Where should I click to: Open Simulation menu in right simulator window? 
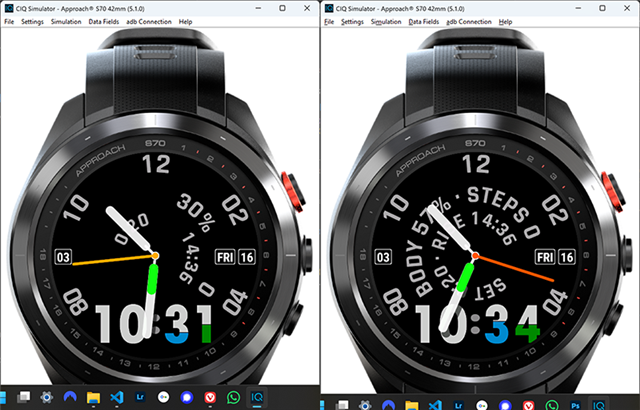385,22
